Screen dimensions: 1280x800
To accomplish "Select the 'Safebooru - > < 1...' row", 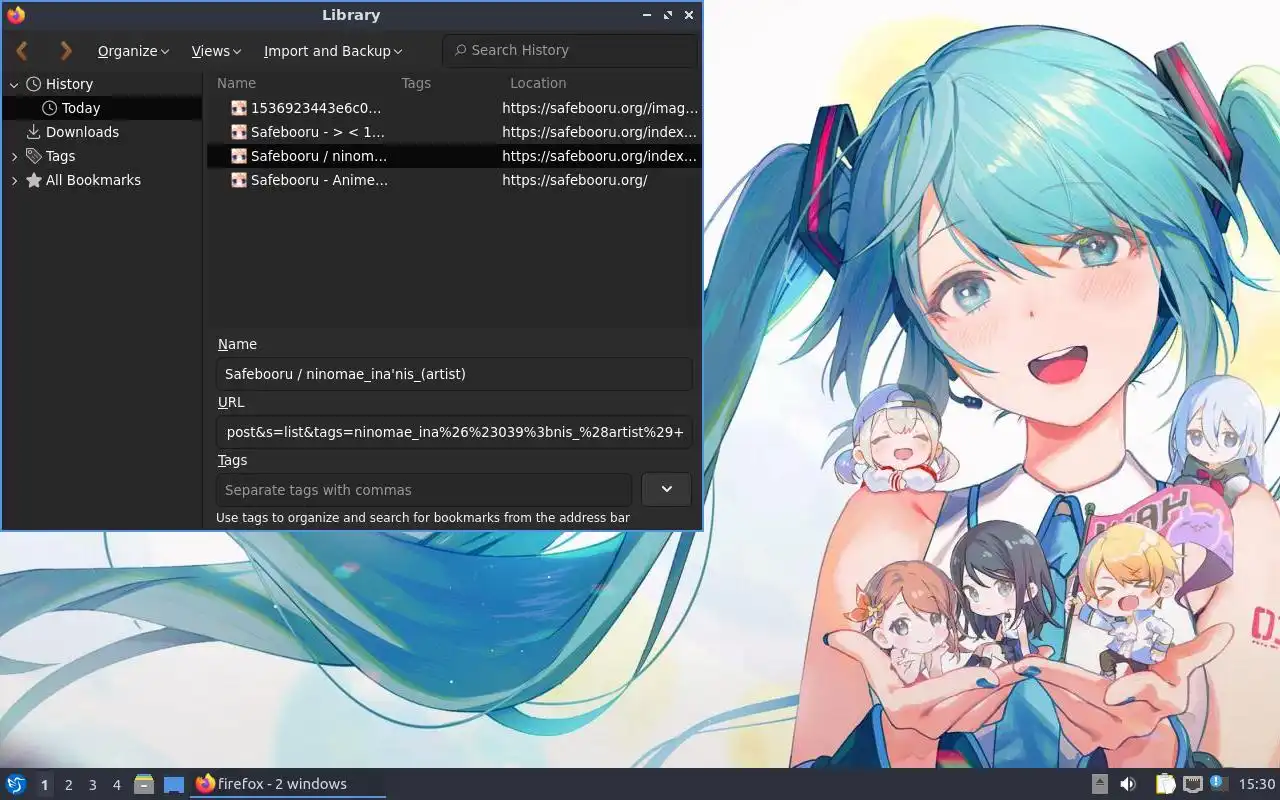I will 452,132.
